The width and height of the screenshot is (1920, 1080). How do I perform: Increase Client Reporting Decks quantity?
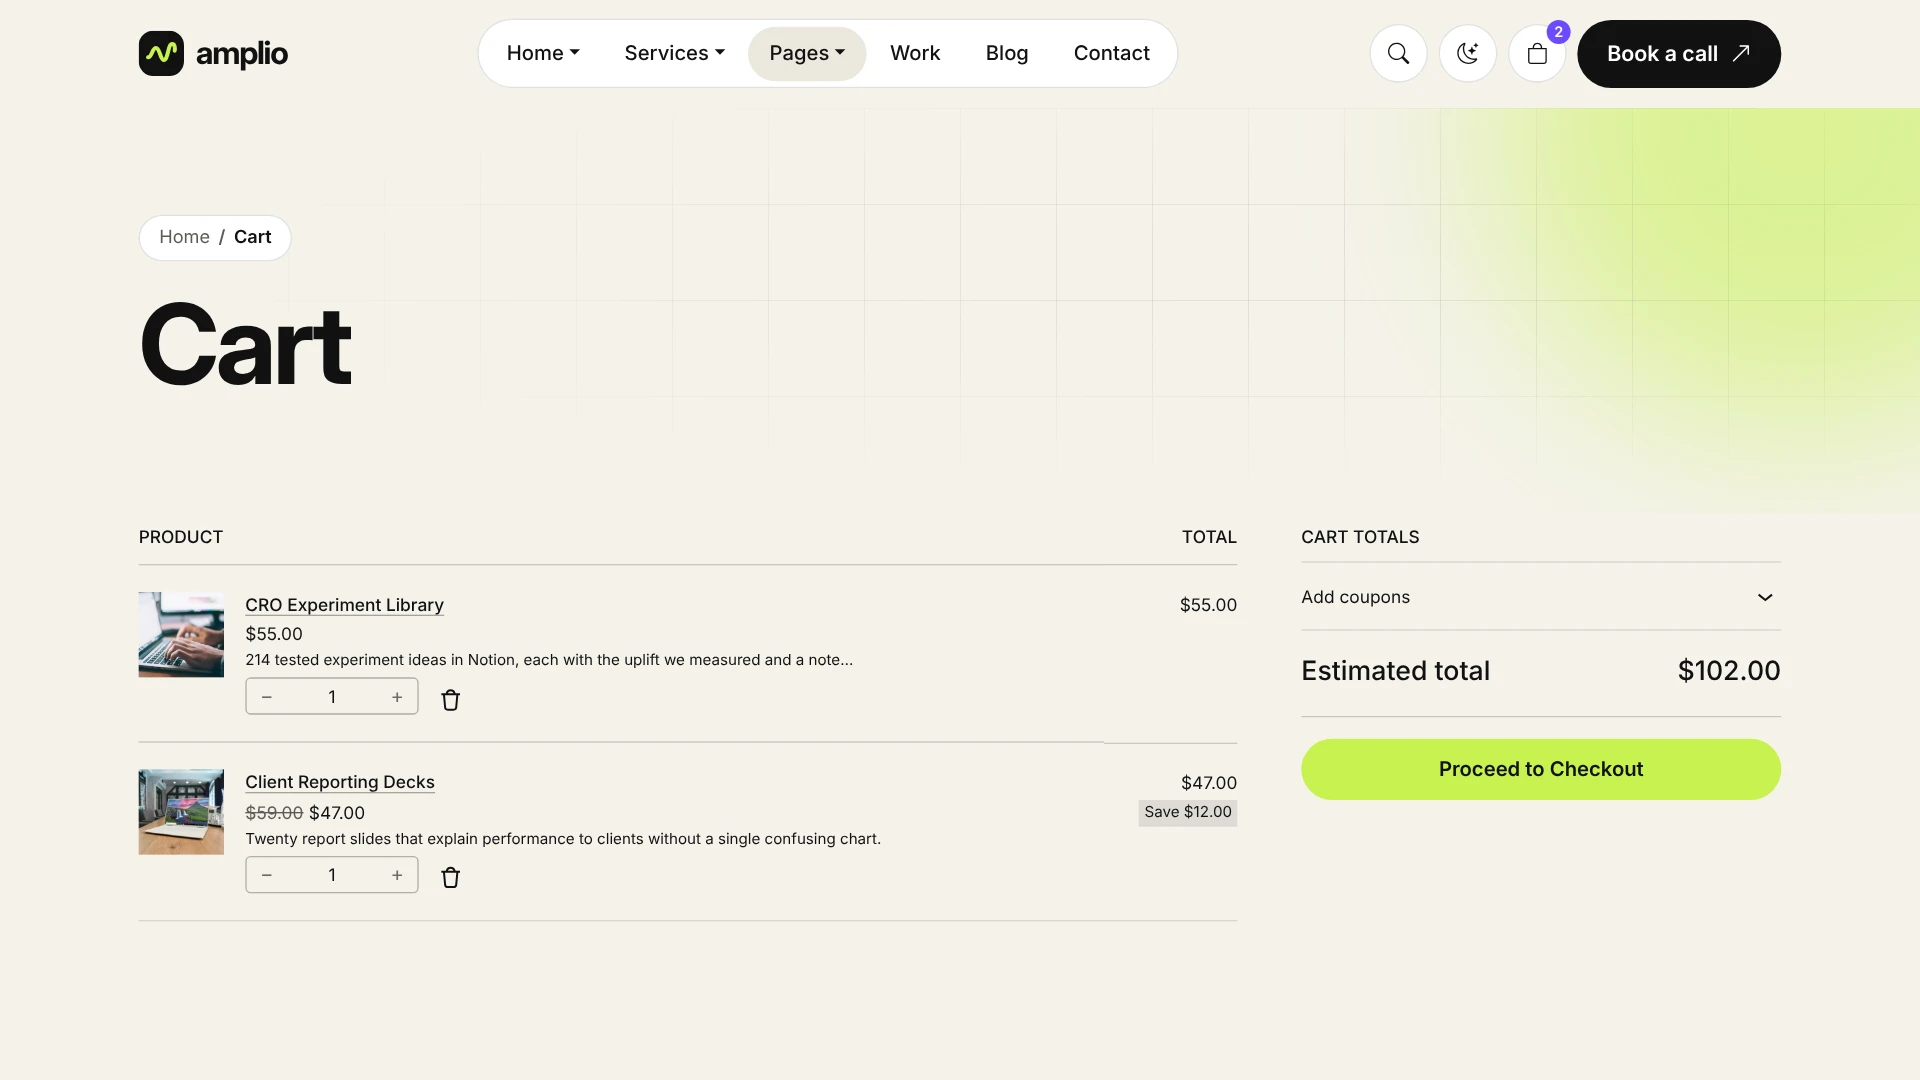[x=397, y=875]
